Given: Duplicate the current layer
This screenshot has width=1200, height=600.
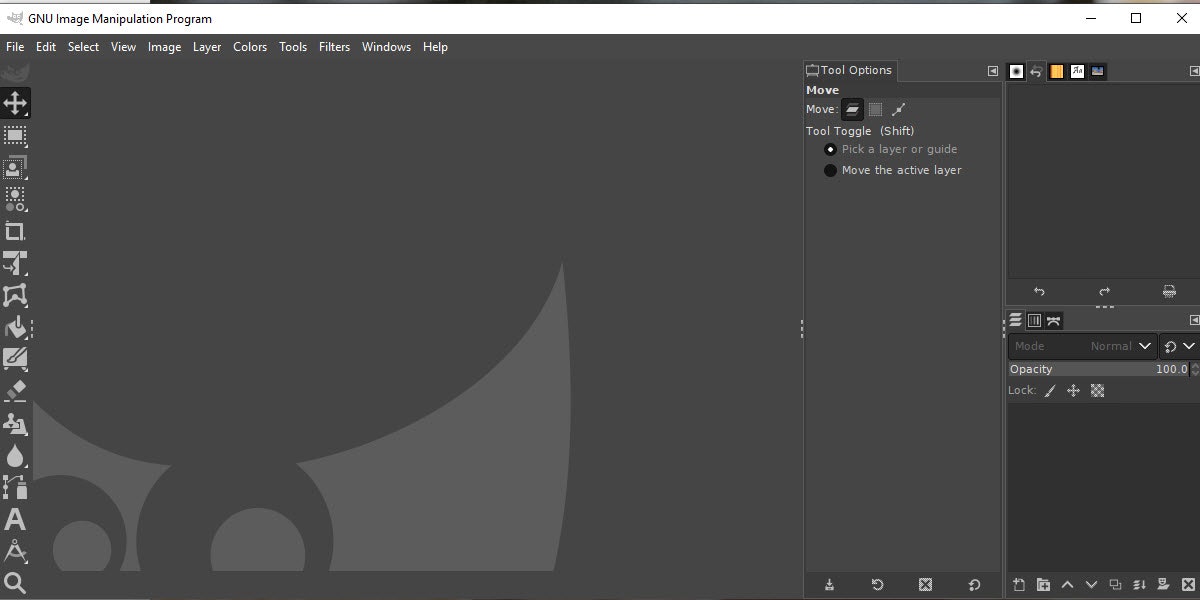Looking at the screenshot, I should point(1115,585).
